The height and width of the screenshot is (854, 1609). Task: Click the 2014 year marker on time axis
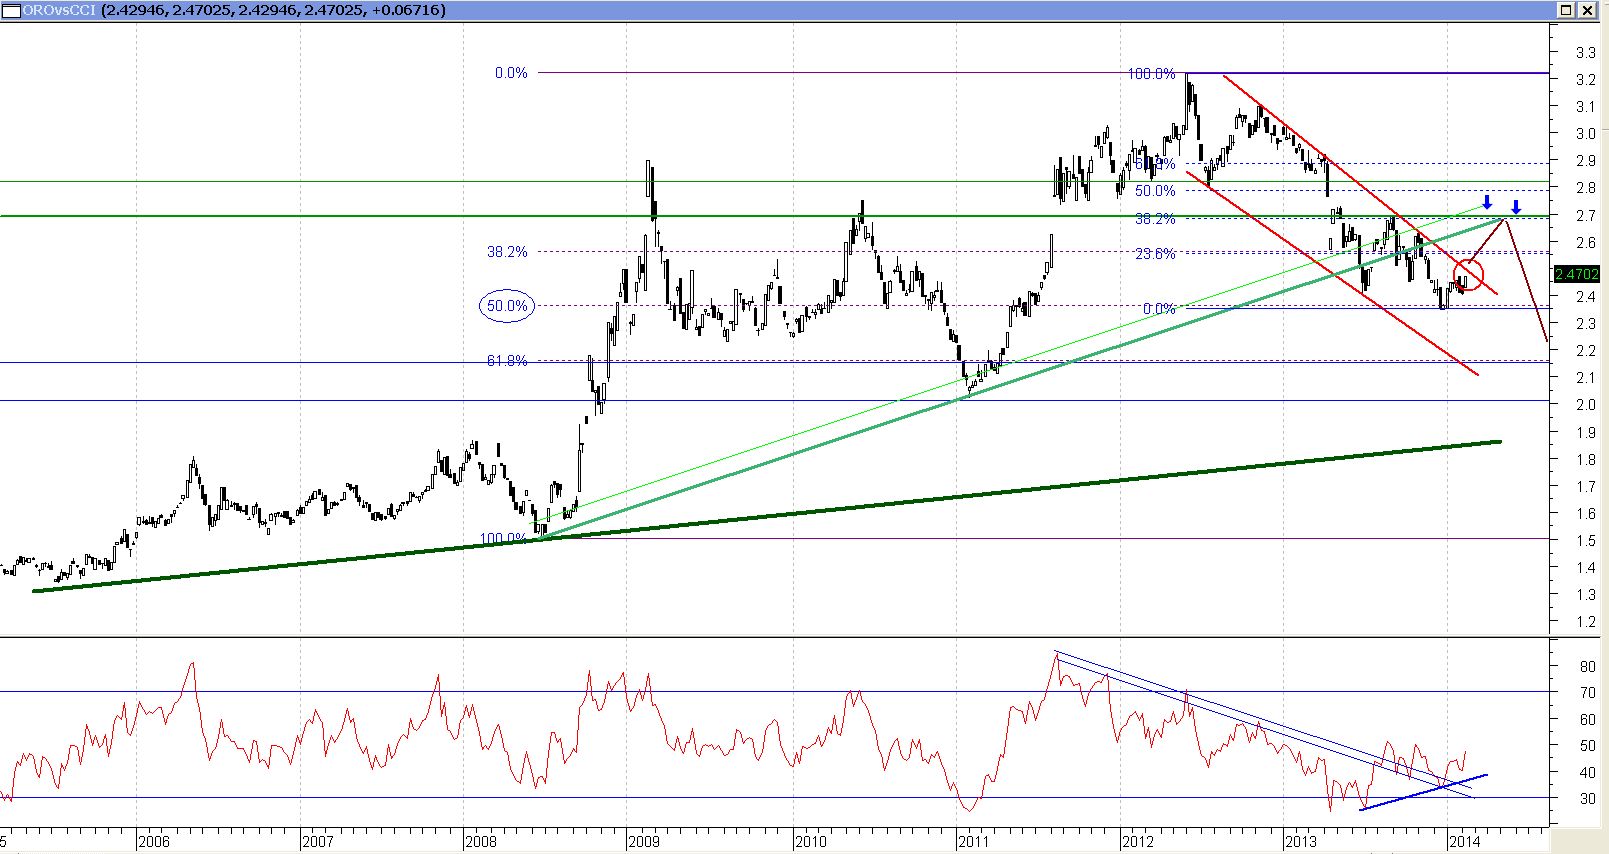(x=1464, y=842)
